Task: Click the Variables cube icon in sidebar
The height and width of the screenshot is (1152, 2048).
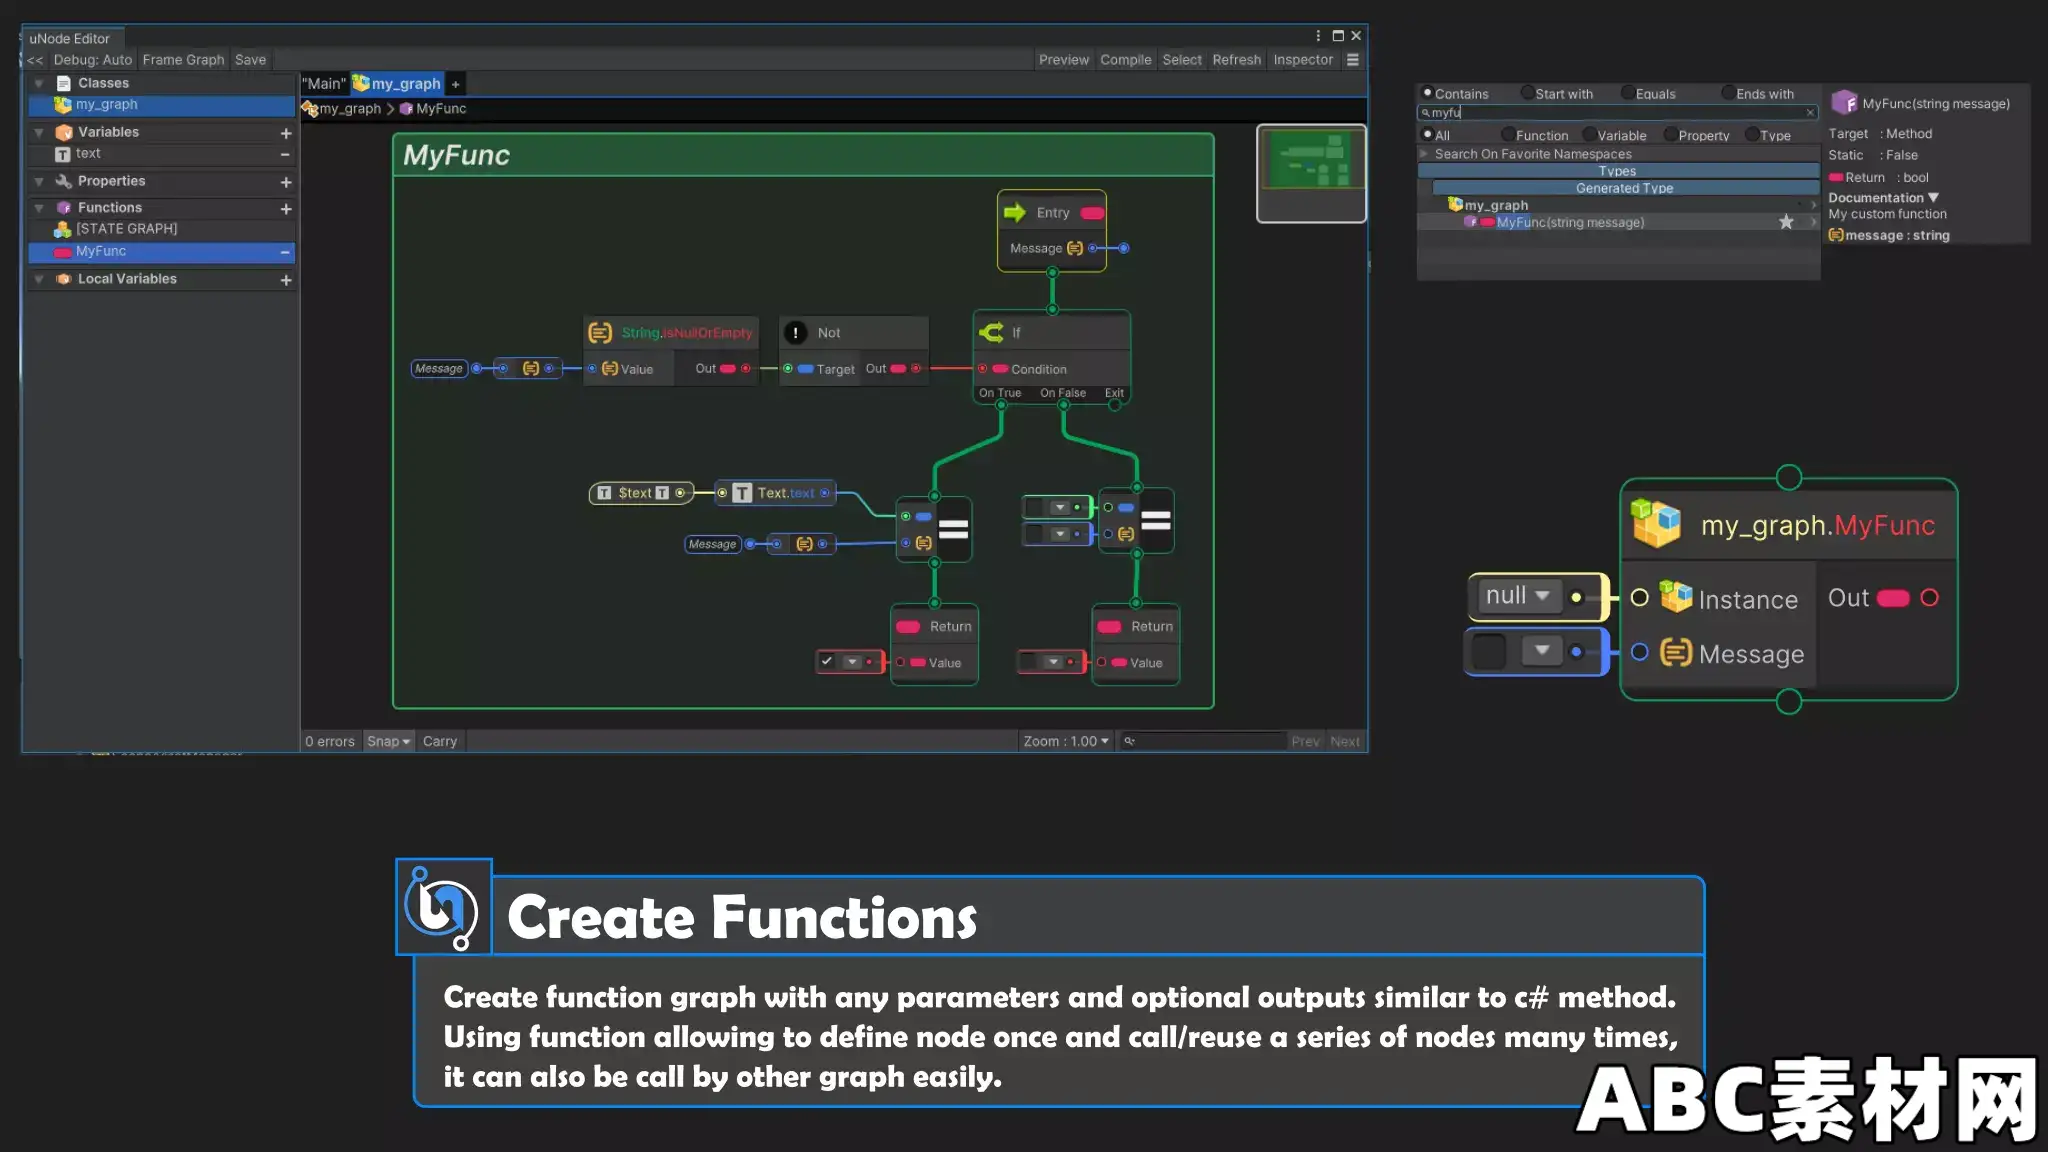Action: [x=64, y=132]
